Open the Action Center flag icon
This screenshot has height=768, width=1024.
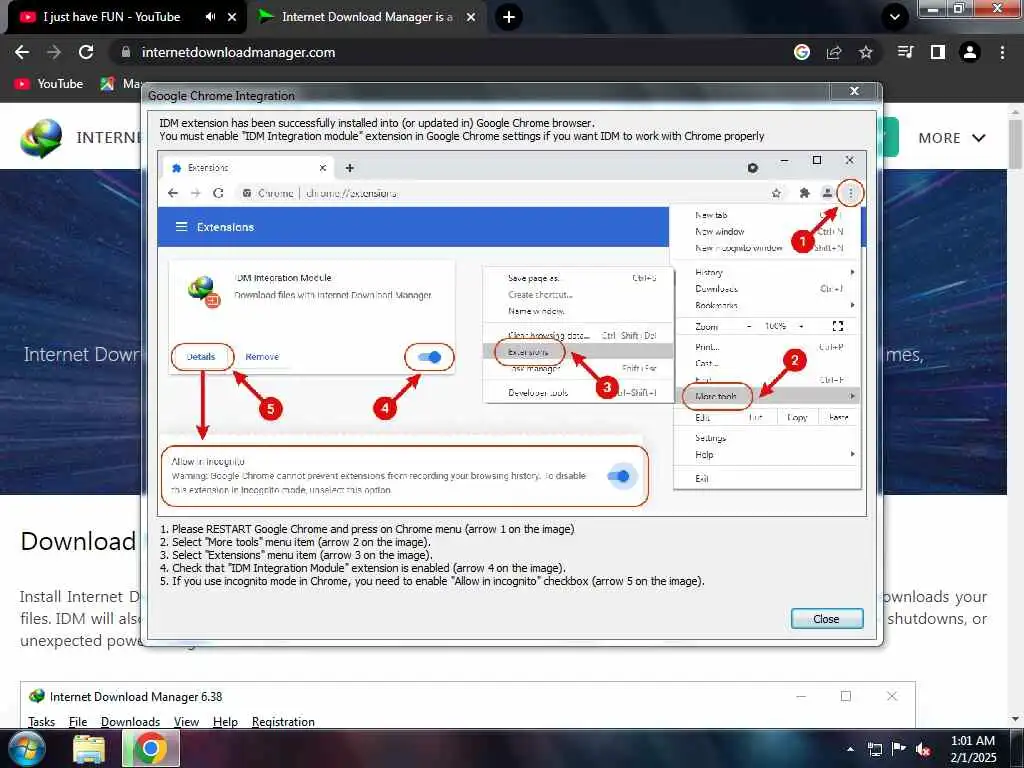point(899,750)
